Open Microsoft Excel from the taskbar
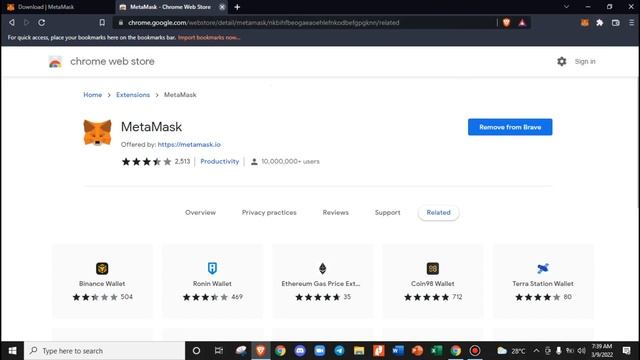 pos(437,351)
